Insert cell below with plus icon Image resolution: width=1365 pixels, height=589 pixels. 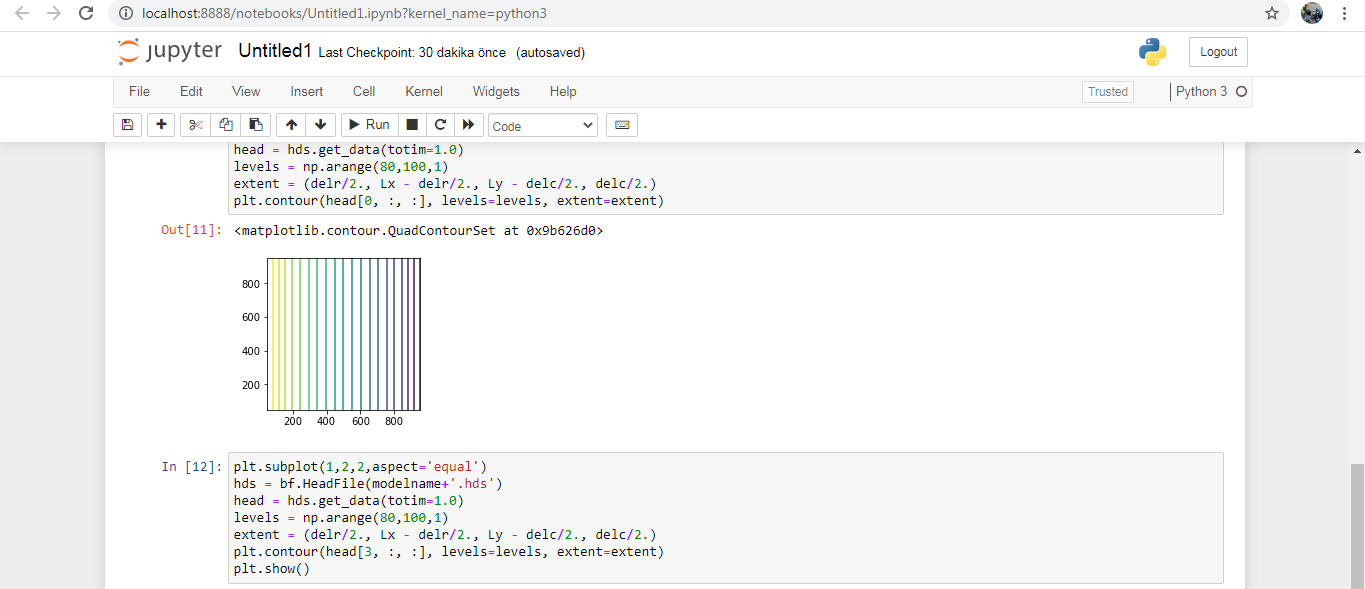pos(161,125)
